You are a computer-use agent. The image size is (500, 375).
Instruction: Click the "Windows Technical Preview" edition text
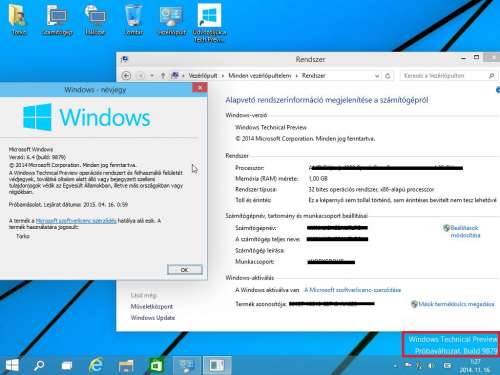[271, 127]
